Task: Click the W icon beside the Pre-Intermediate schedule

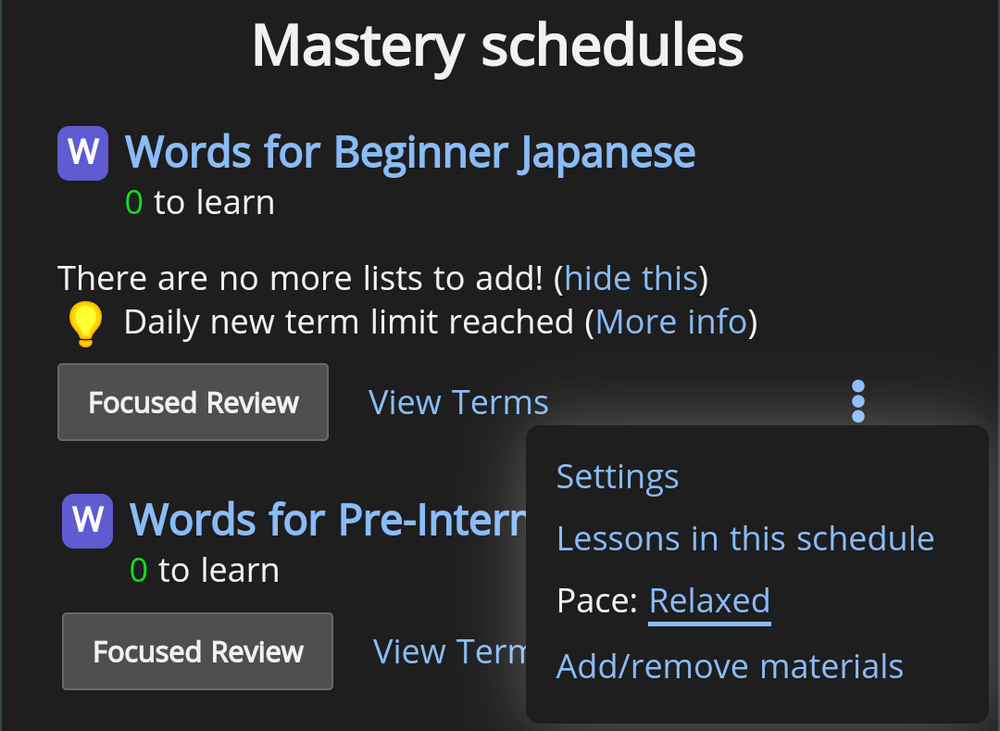Action: pos(88,521)
